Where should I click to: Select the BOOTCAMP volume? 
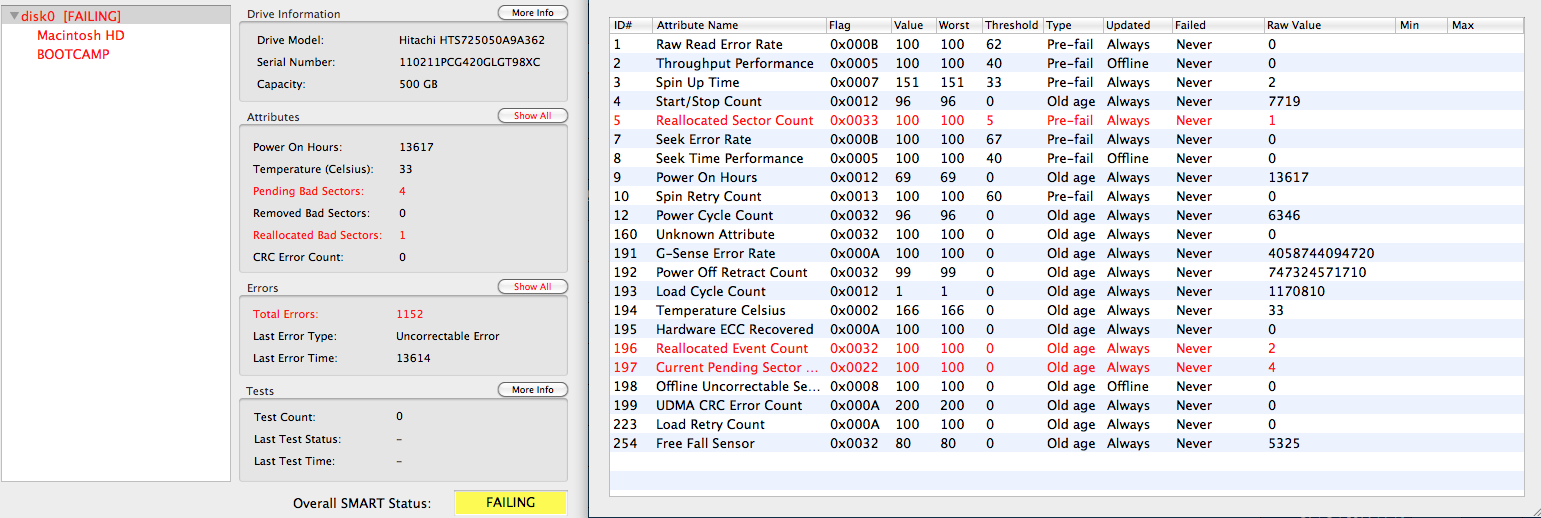73,55
